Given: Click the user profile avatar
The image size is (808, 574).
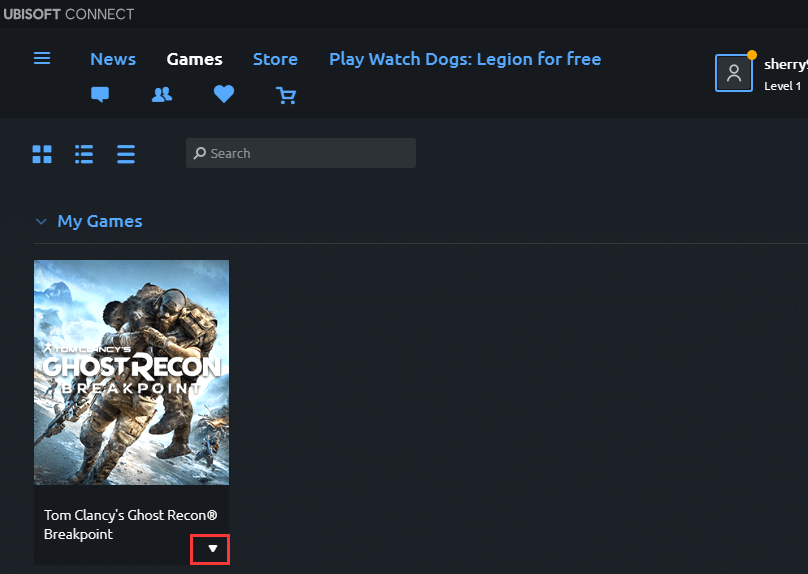Looking at the screenshot, I should [x=734, y=73].
